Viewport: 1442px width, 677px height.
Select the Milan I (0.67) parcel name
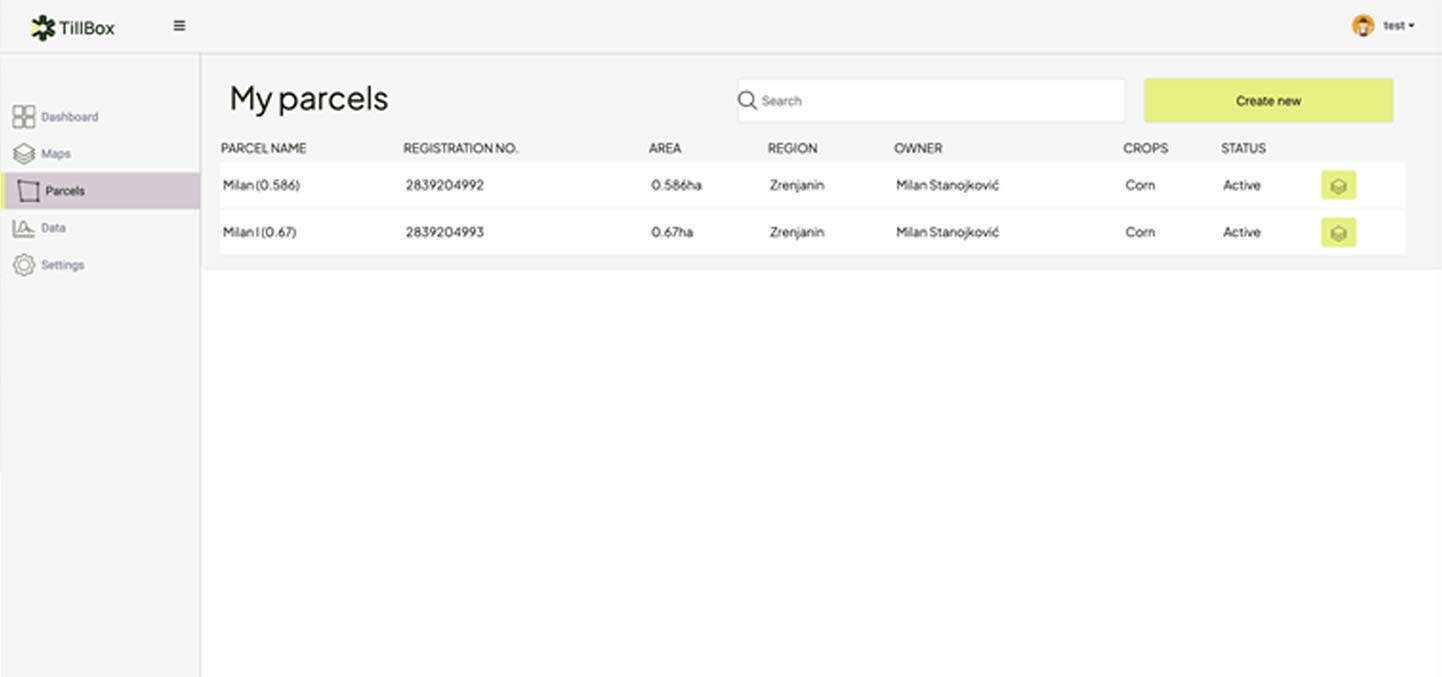tap(259, 232)
